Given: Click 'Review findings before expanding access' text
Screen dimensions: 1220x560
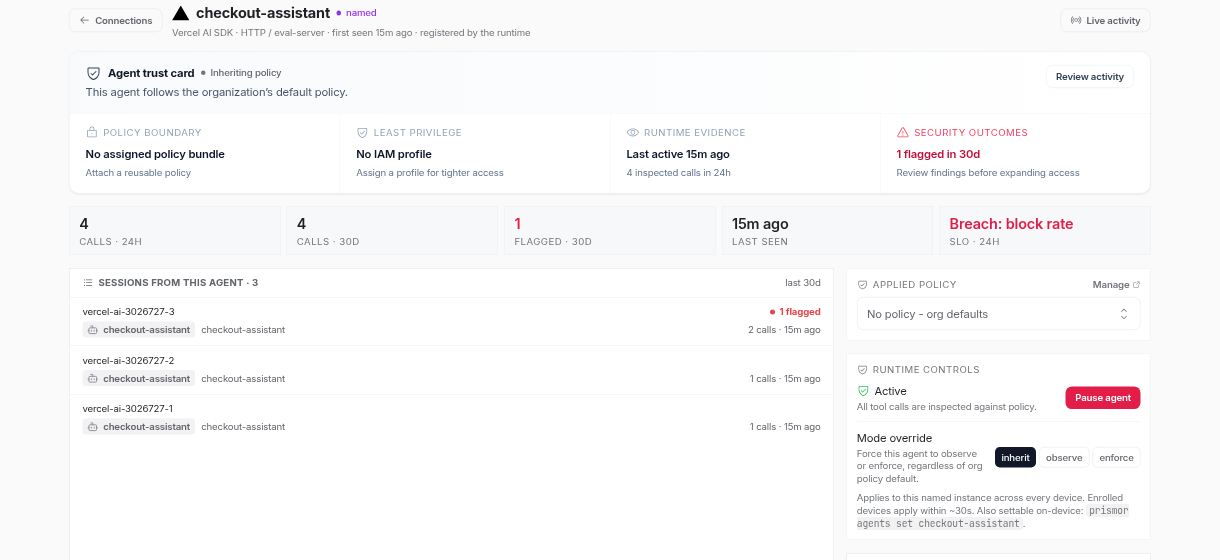Looking at the screenshot, I should point(988,173).
